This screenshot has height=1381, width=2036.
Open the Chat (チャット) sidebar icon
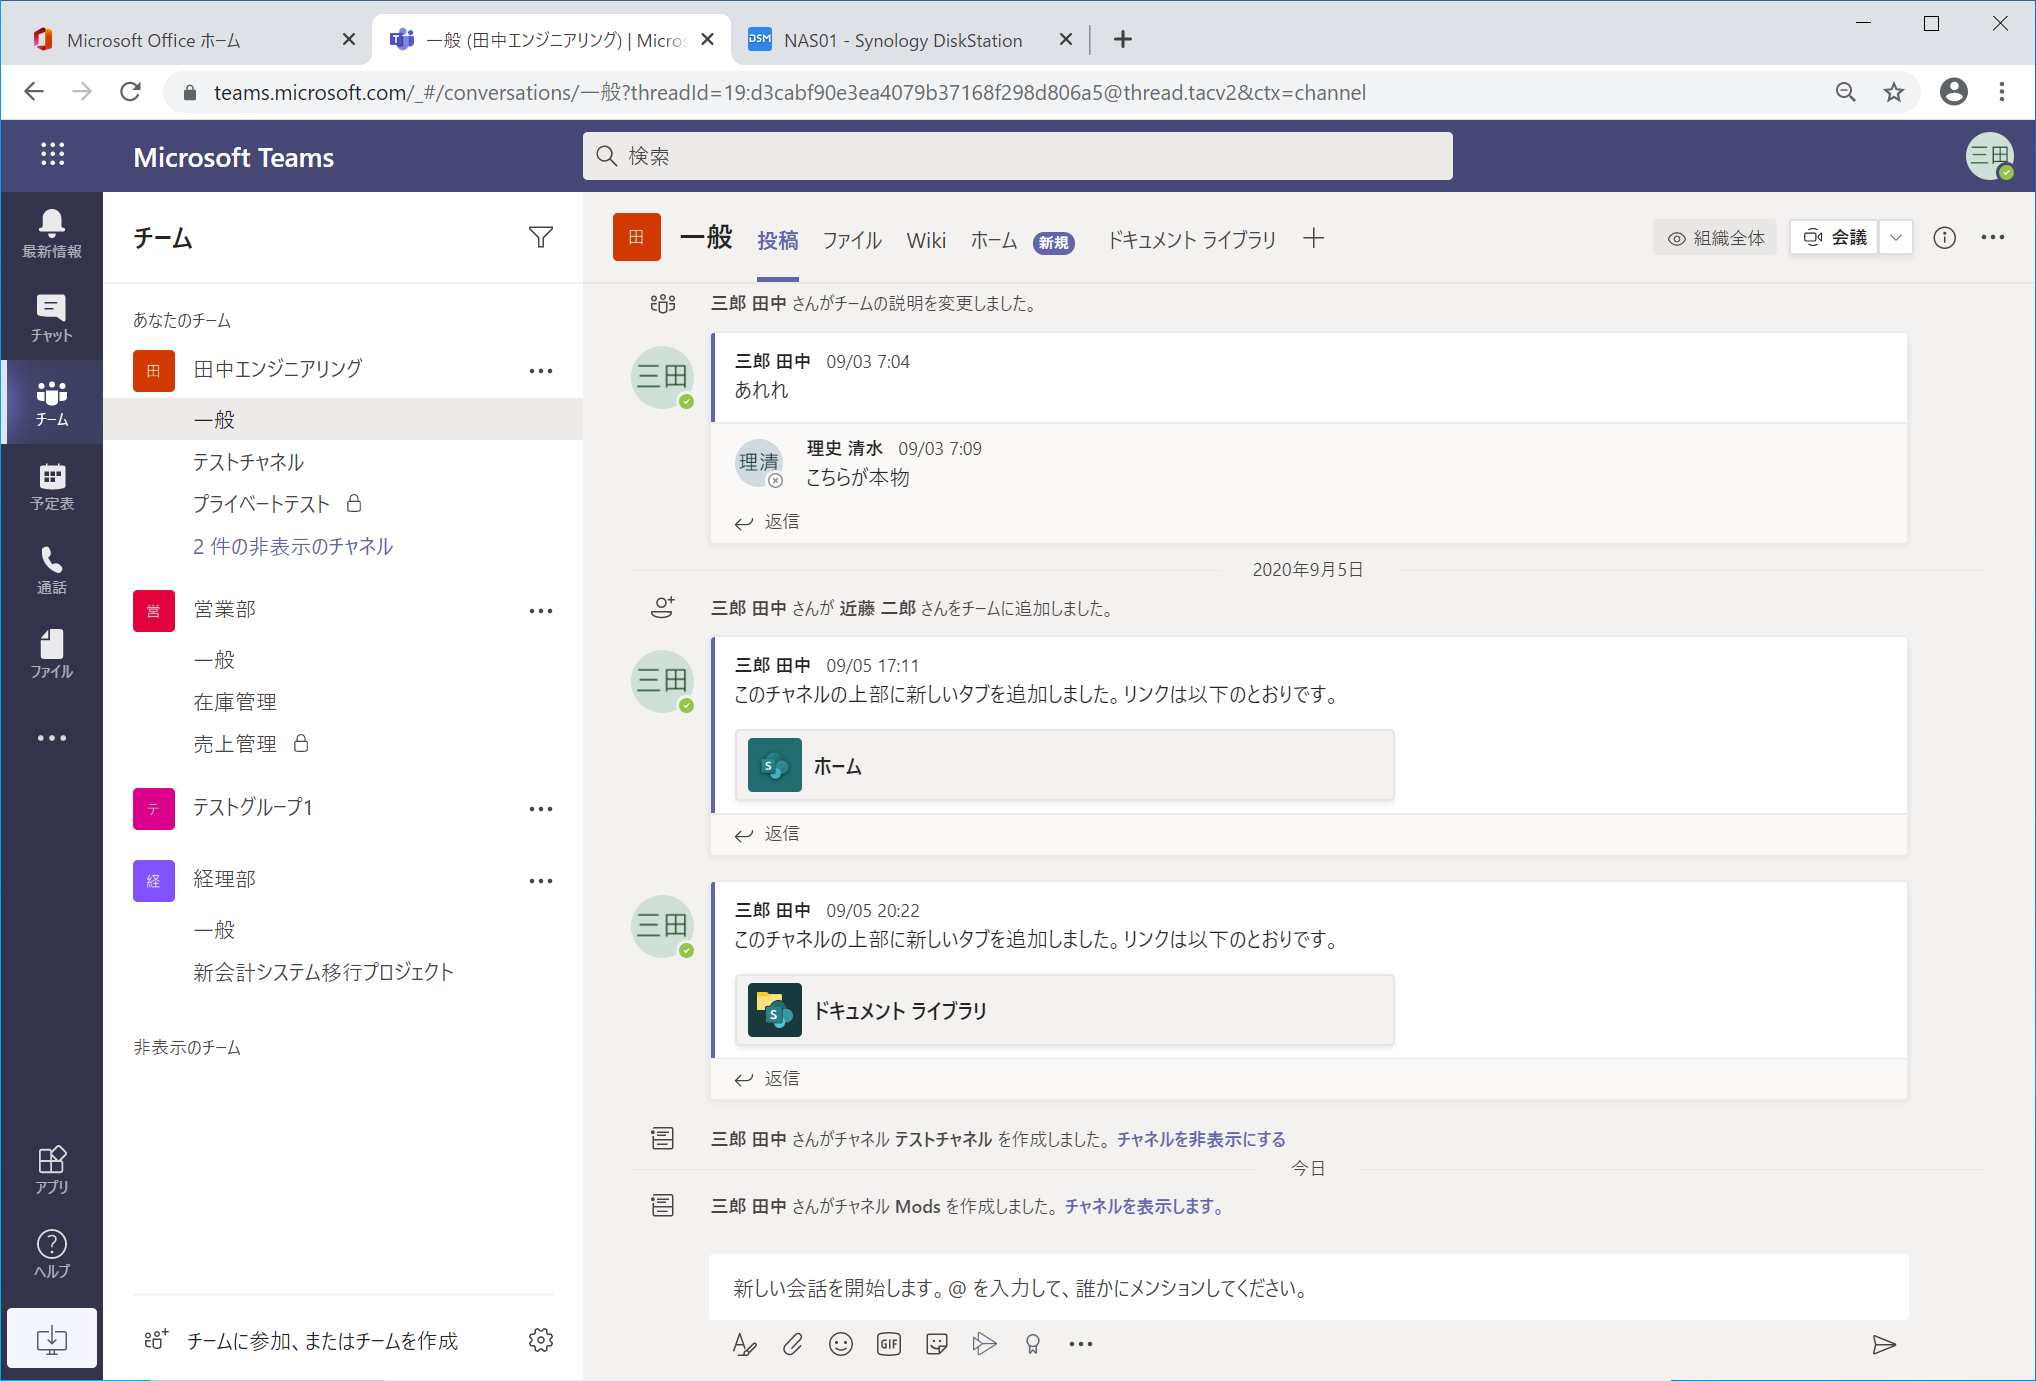coord(52,318)
